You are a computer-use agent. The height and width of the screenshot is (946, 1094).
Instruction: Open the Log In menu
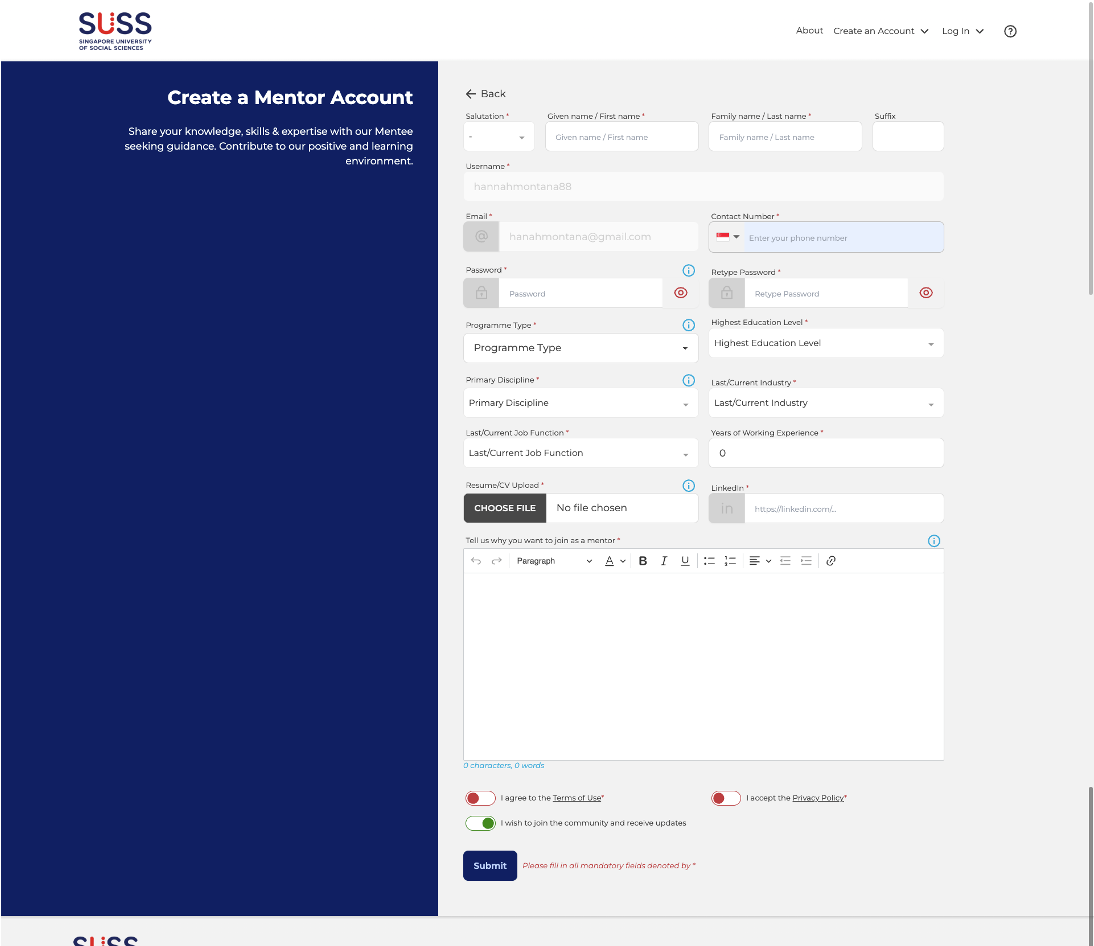coord(962,31)
